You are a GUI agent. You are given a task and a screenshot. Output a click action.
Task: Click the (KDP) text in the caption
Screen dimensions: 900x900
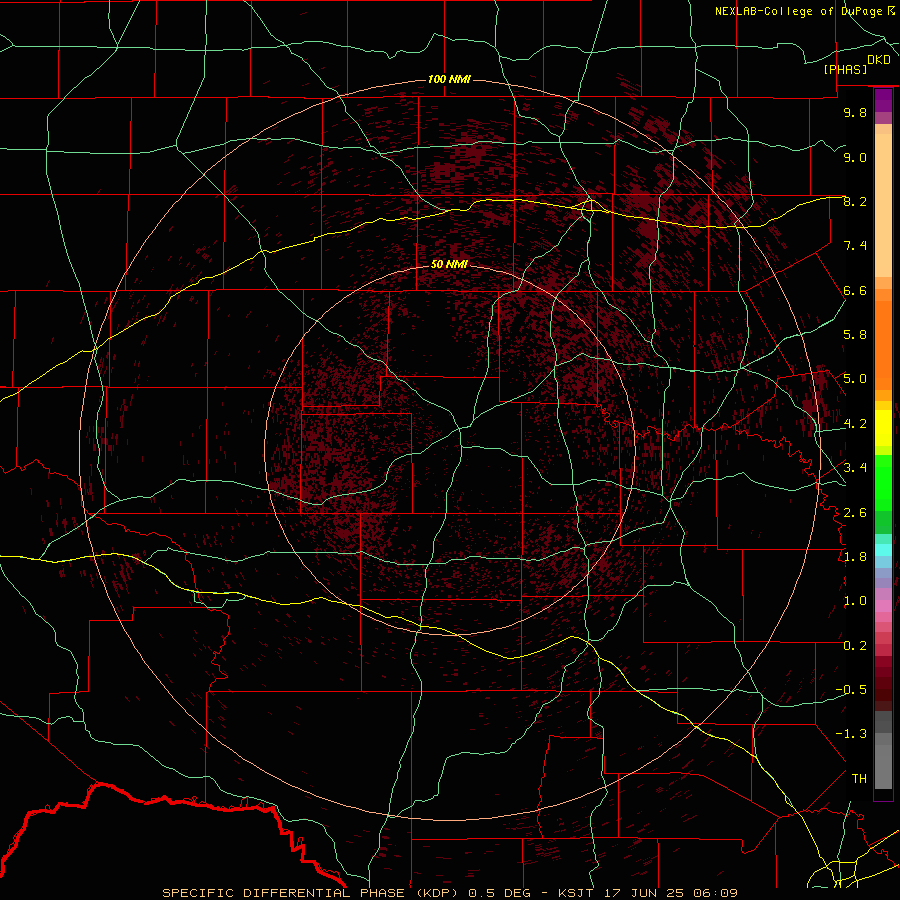click(437, 893)
